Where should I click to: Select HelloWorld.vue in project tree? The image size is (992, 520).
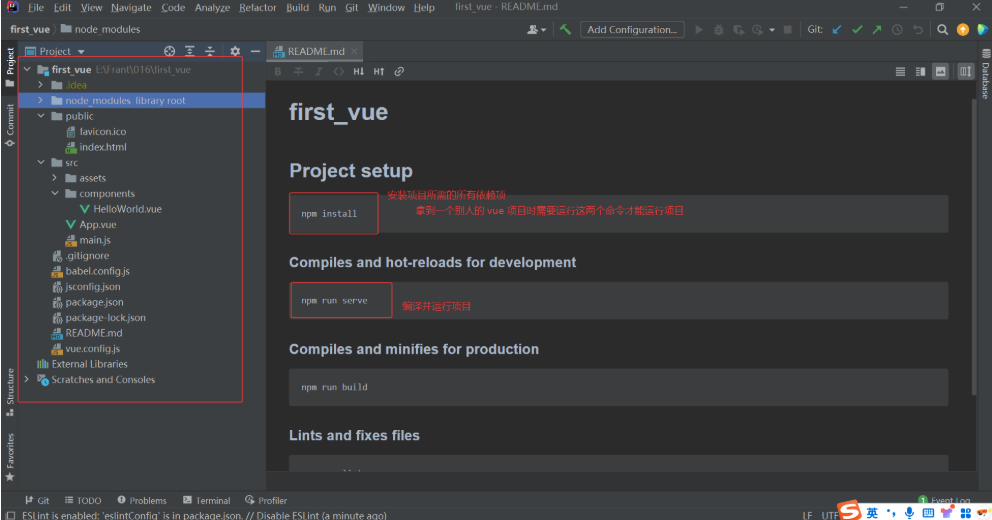[120, 209]
